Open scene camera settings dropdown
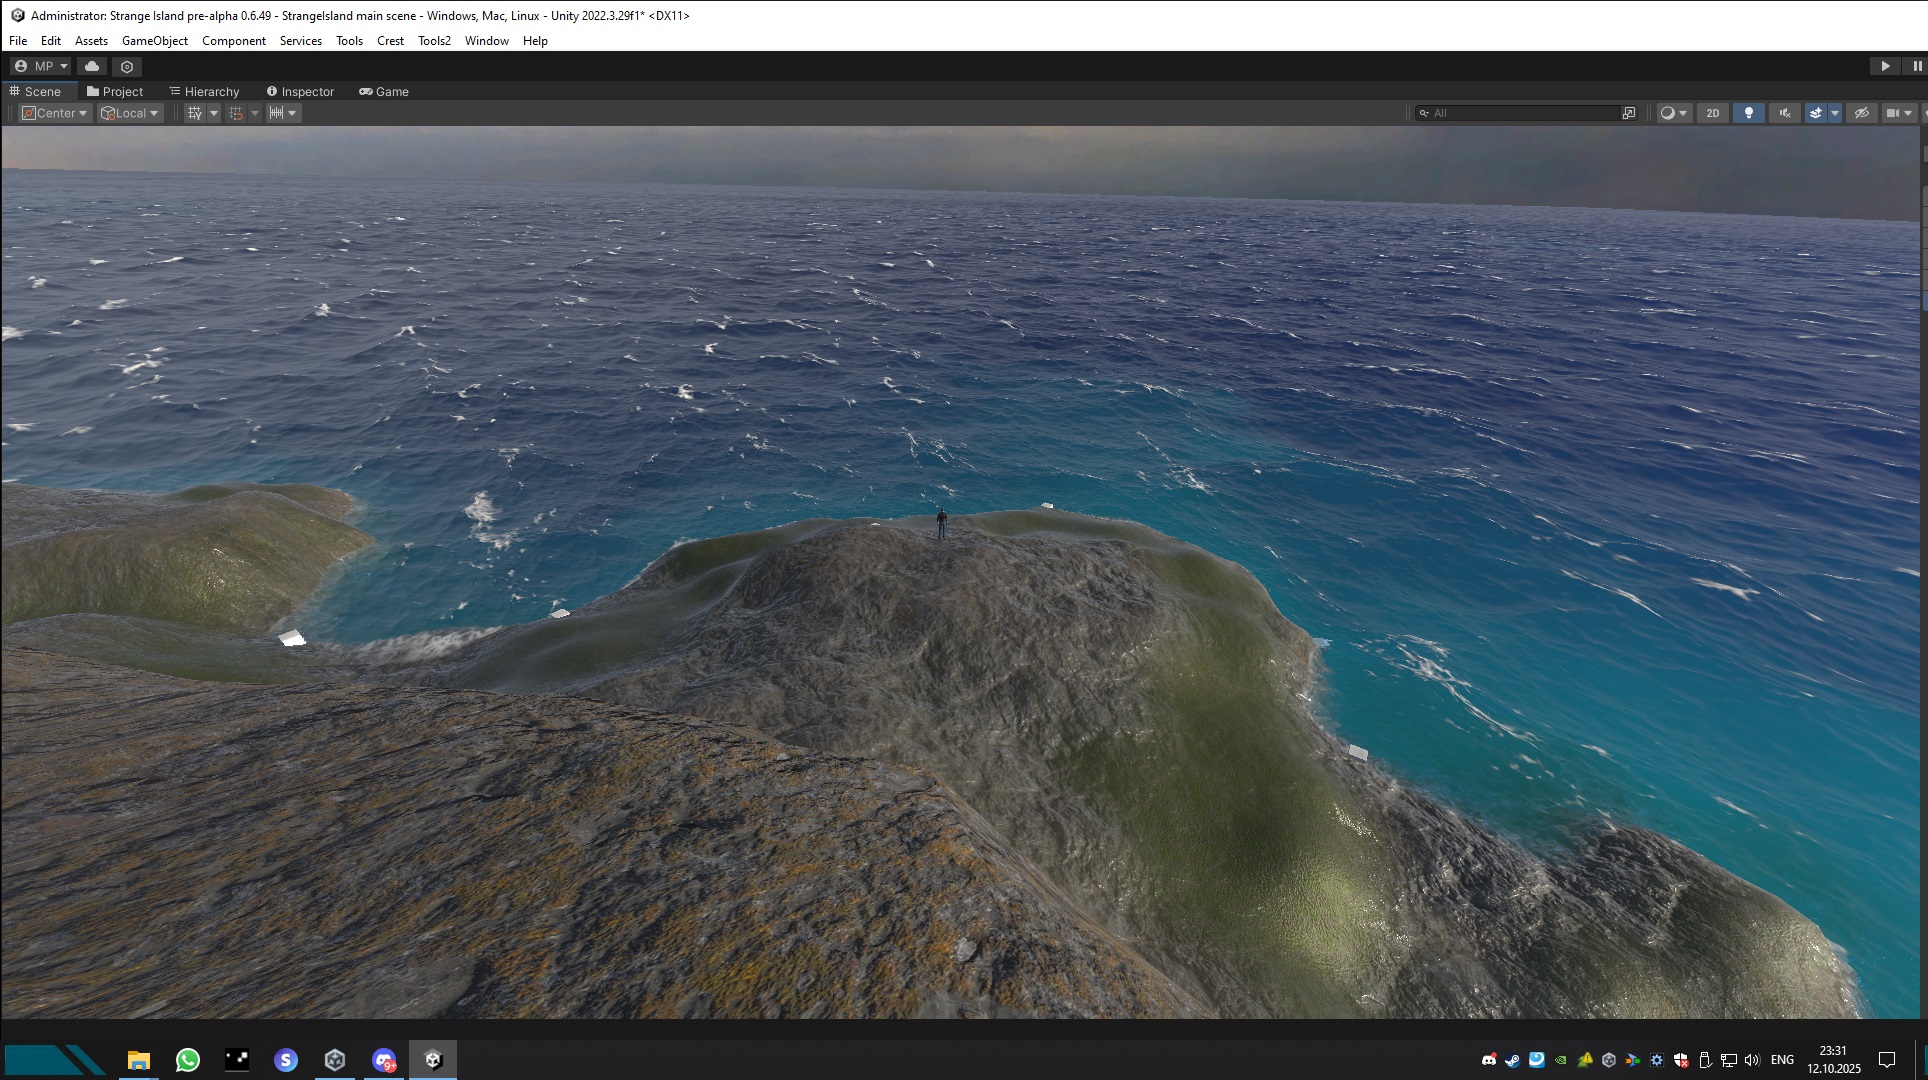The width and height of the screenshot is (1928, 1080). 1898,113
